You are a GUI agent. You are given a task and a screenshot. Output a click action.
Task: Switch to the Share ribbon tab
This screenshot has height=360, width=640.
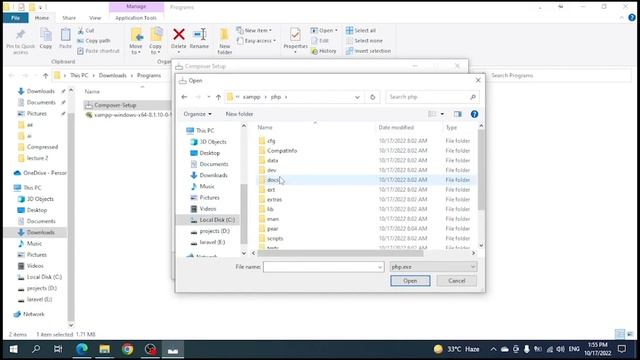(69, 18)
